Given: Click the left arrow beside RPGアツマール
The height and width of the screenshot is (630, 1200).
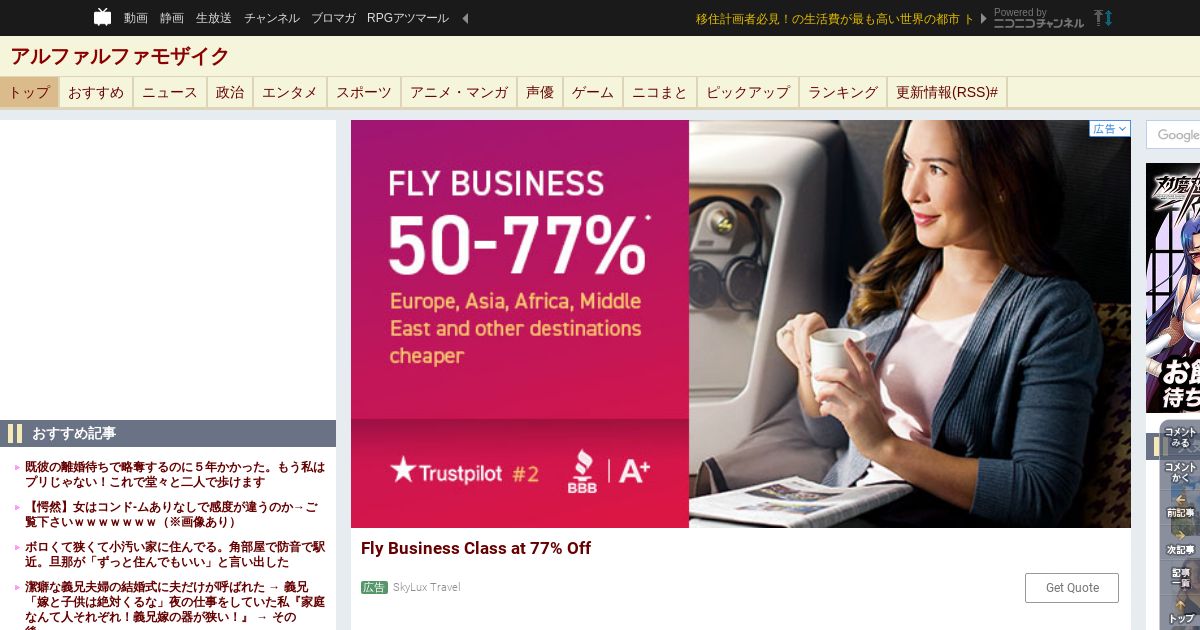Looking at the screenshot, I should click(465, 18).
